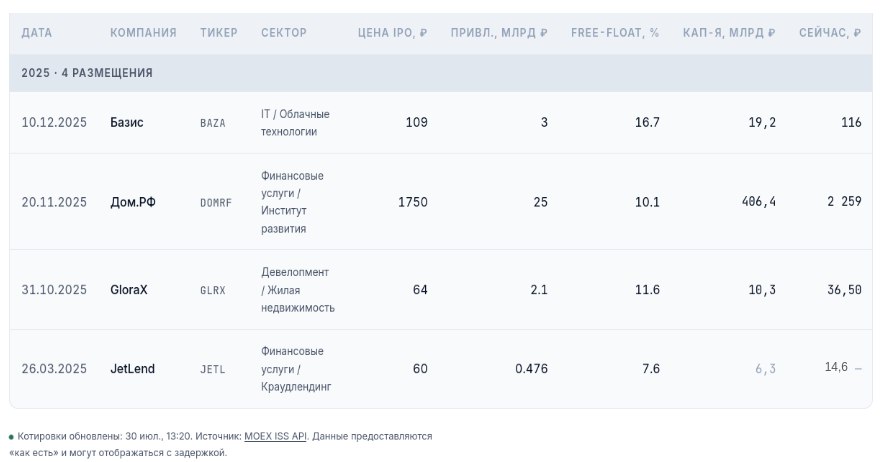Click the green quotes-updated status dot
The width and height of the screenshot is (883, 462).
(11, 437)
